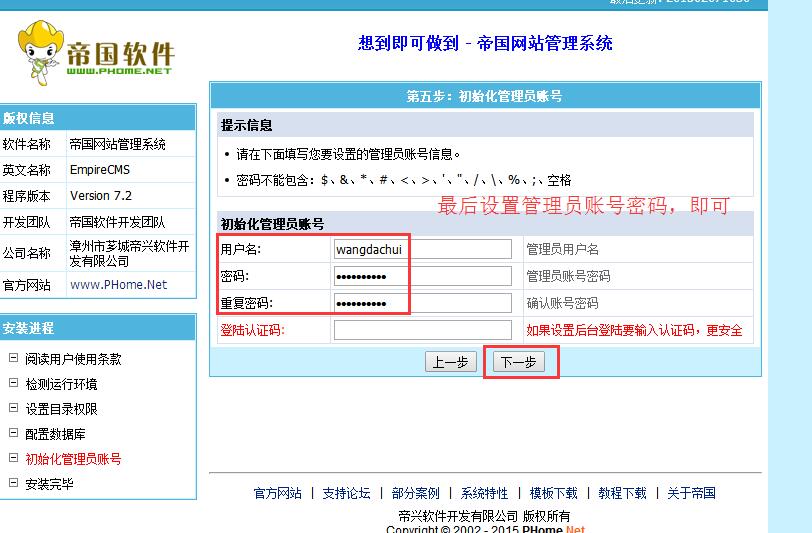Open the 官方网站 footer link
The image size is (812, 533).
coord(278,493)
